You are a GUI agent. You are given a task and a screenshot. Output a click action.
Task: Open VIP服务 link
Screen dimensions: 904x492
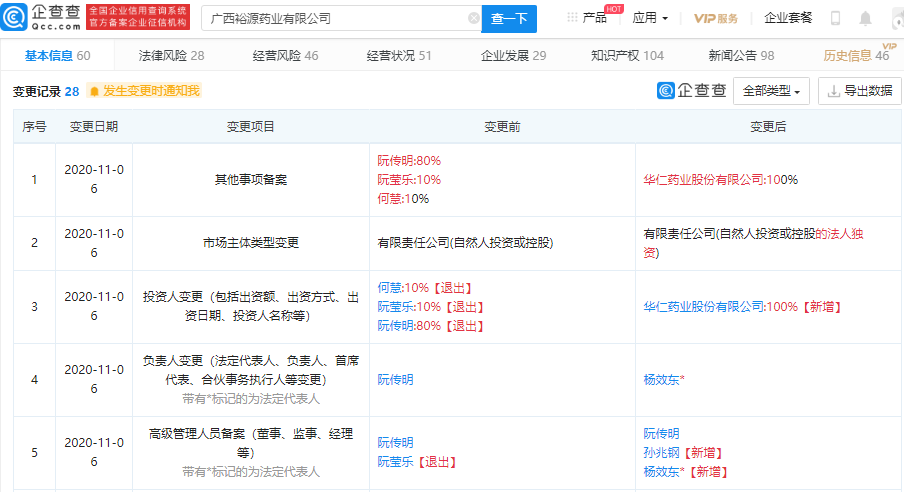click(715, 18)
